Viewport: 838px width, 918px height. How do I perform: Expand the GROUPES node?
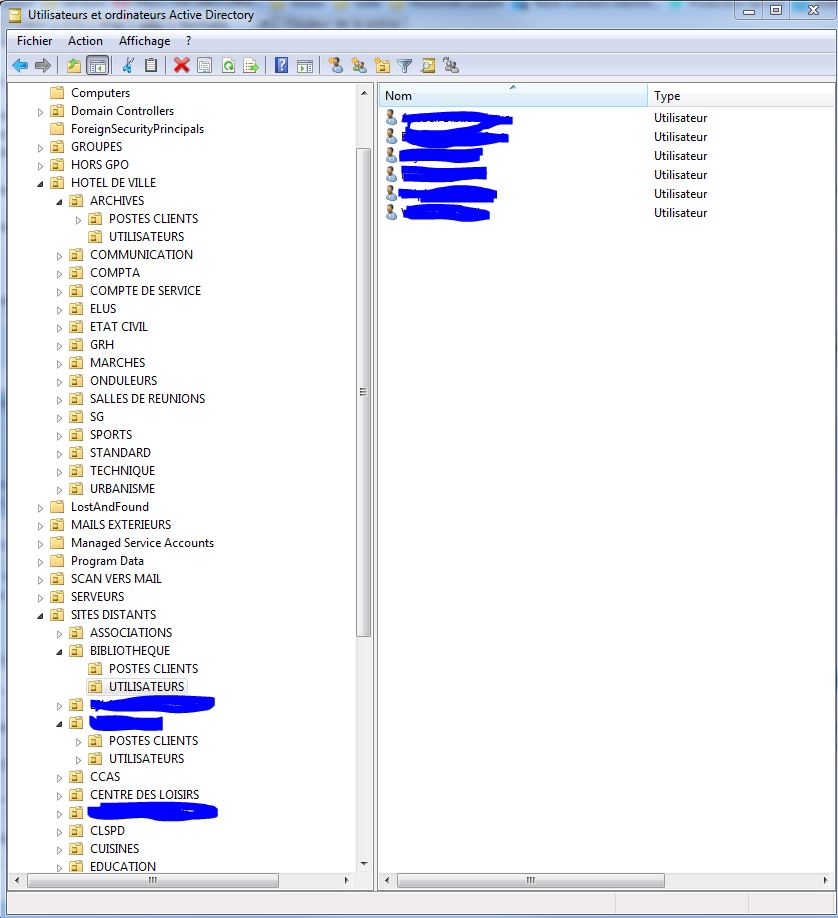(x=40, y=148)
